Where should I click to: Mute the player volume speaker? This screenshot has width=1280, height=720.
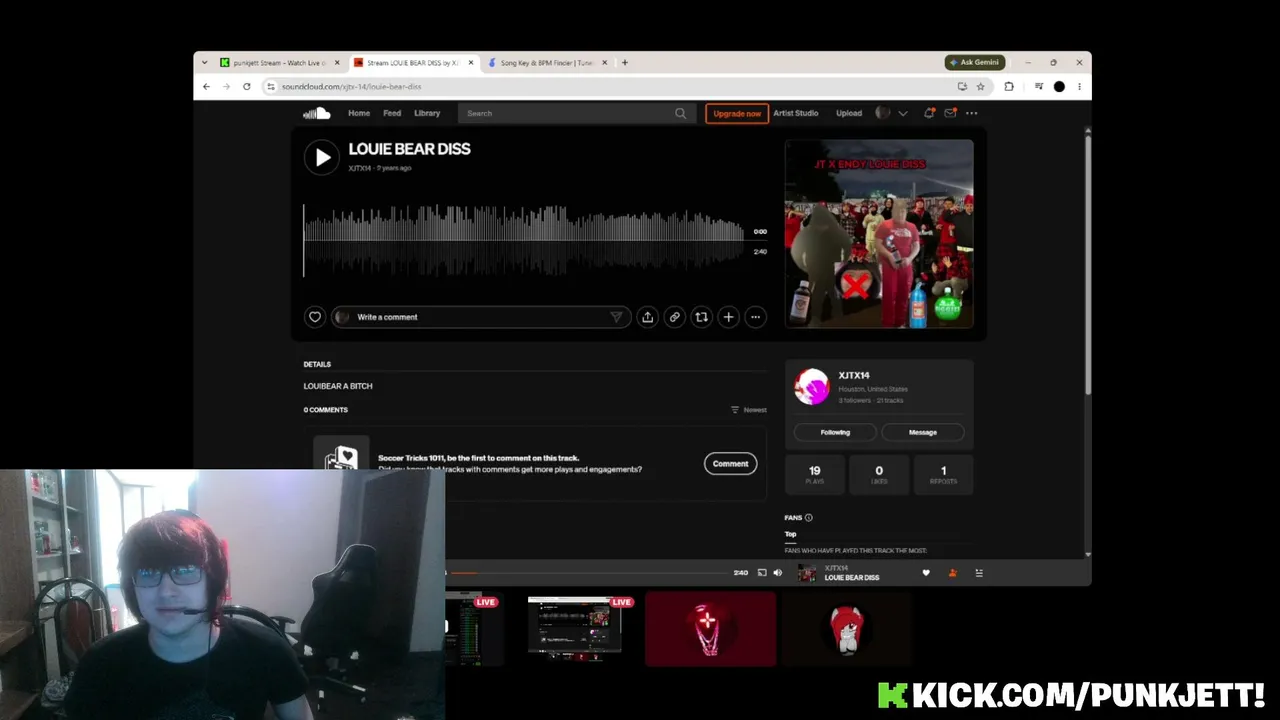click(778, 573)
